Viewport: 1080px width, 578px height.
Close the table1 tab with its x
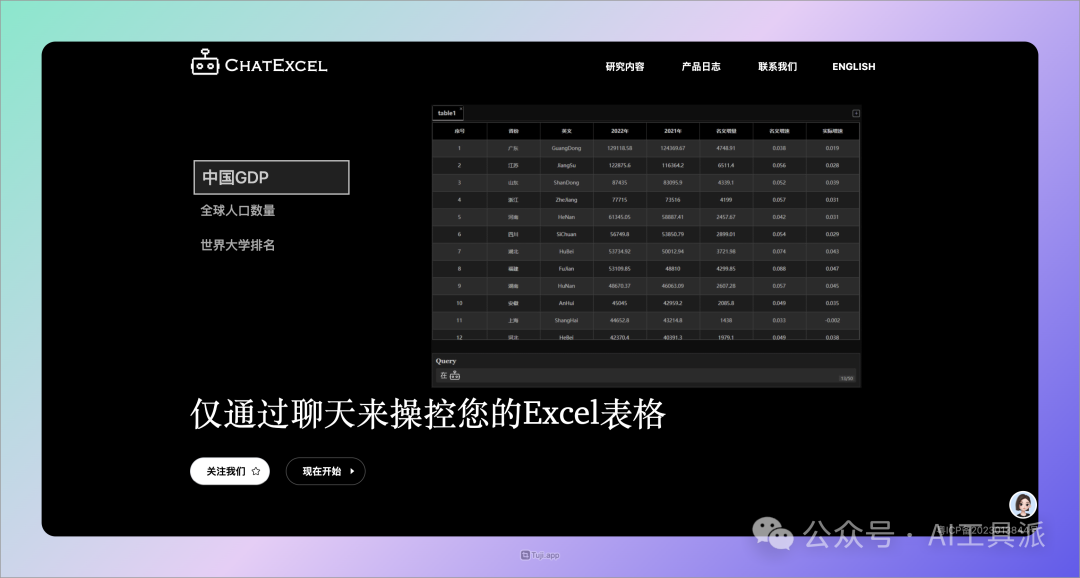(x=461, y=109)
